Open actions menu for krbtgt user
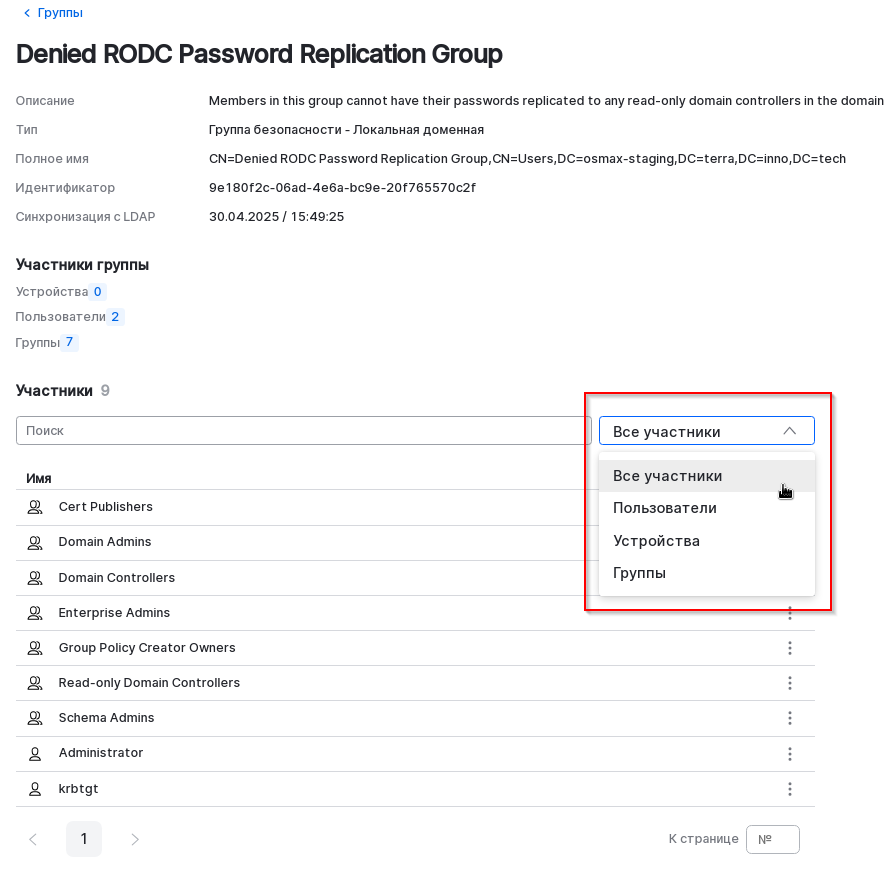Image resolution: width=890 pixels, height=884 pixels. point(790,789)
